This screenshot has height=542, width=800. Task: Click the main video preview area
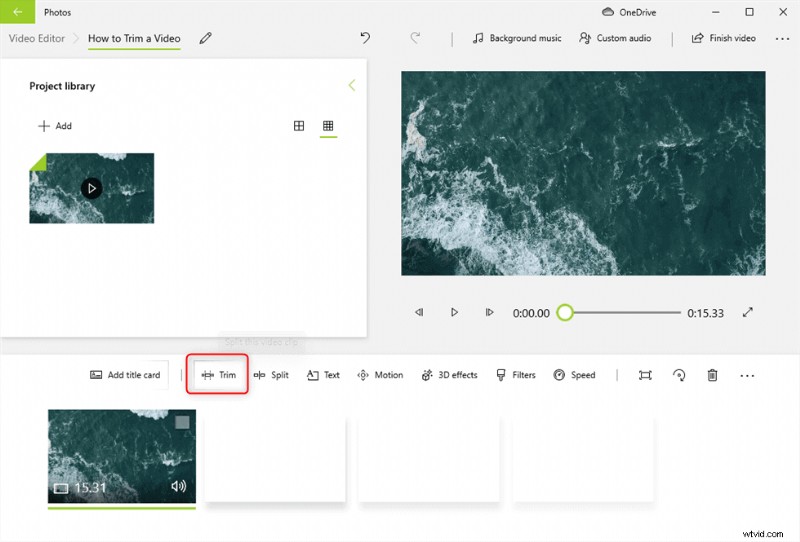(x=583, y=174)
